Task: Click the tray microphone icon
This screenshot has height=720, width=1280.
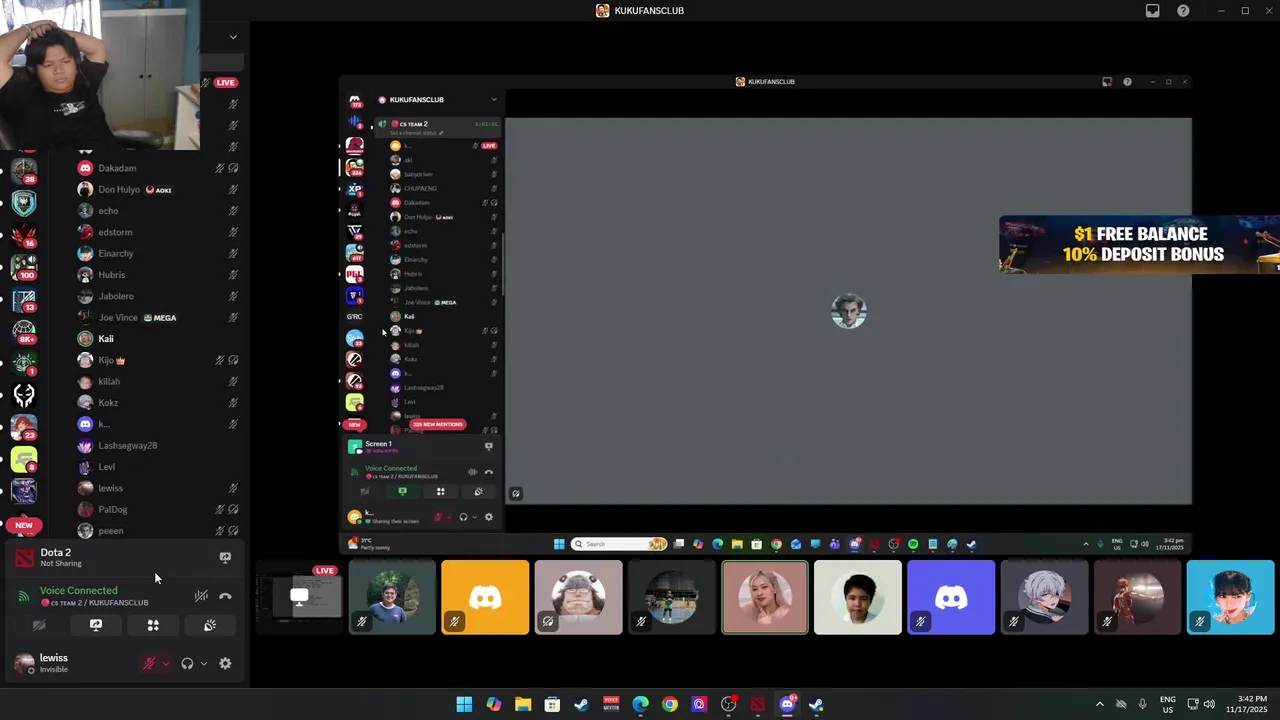Action: [1142, 704]
